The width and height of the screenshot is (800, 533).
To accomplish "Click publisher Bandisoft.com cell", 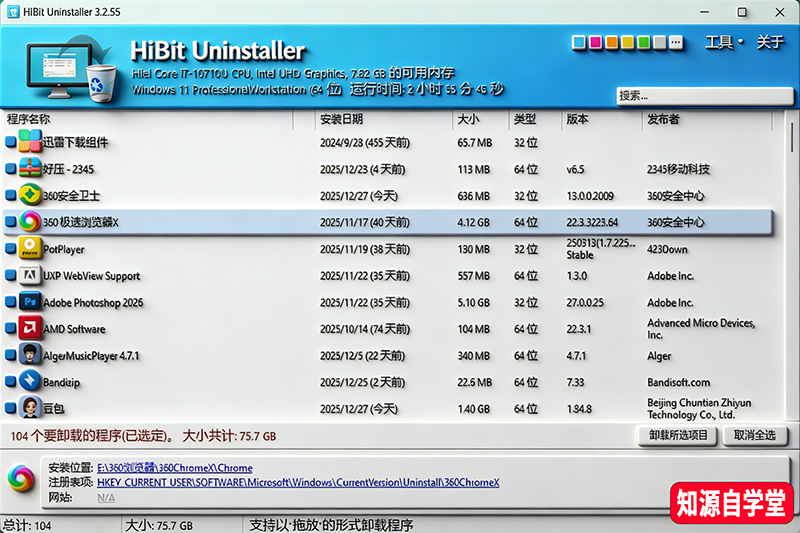I will pos(679,383).
